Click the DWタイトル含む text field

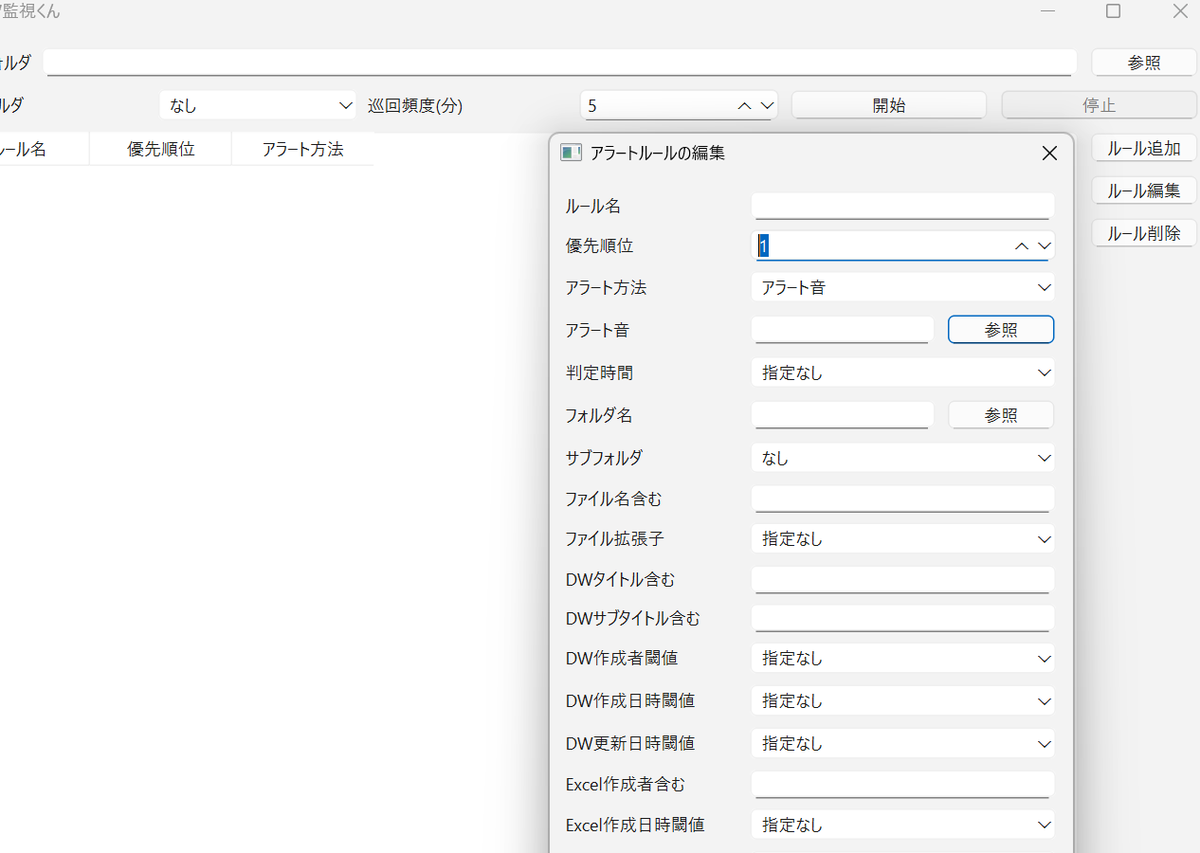coord(903,580)
